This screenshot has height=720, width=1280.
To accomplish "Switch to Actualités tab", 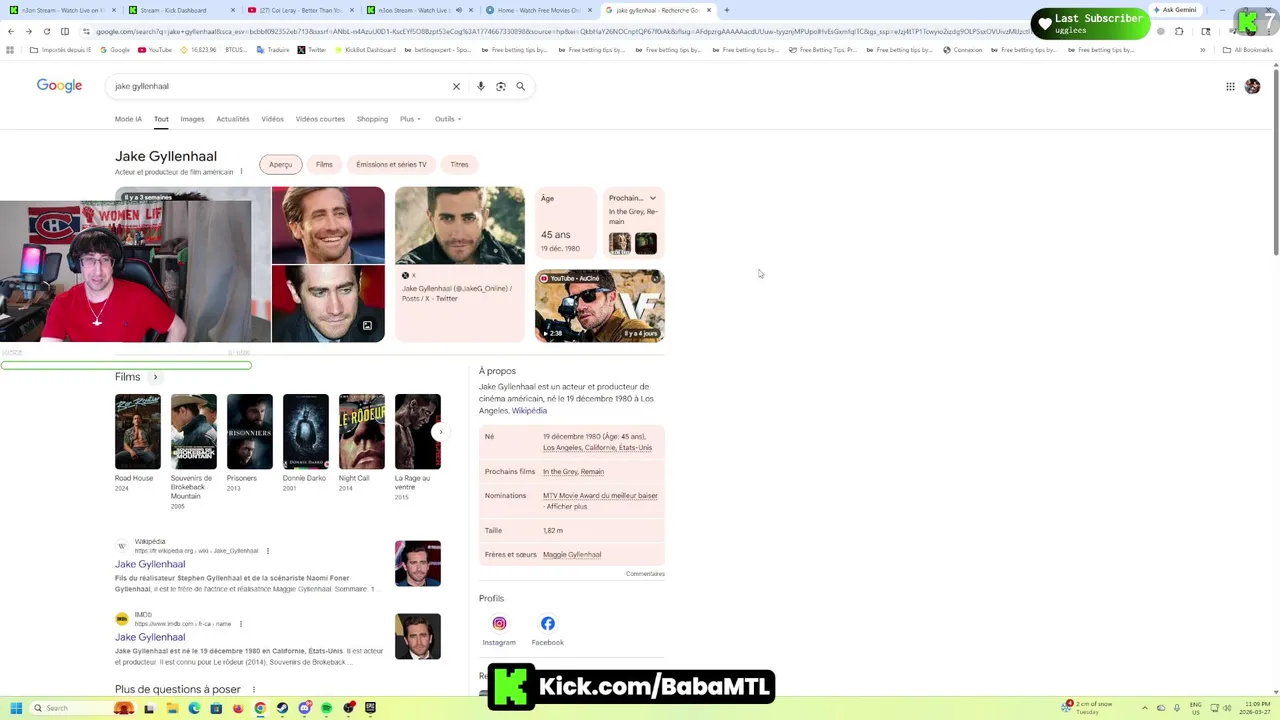I will click(x=233, y=119).
